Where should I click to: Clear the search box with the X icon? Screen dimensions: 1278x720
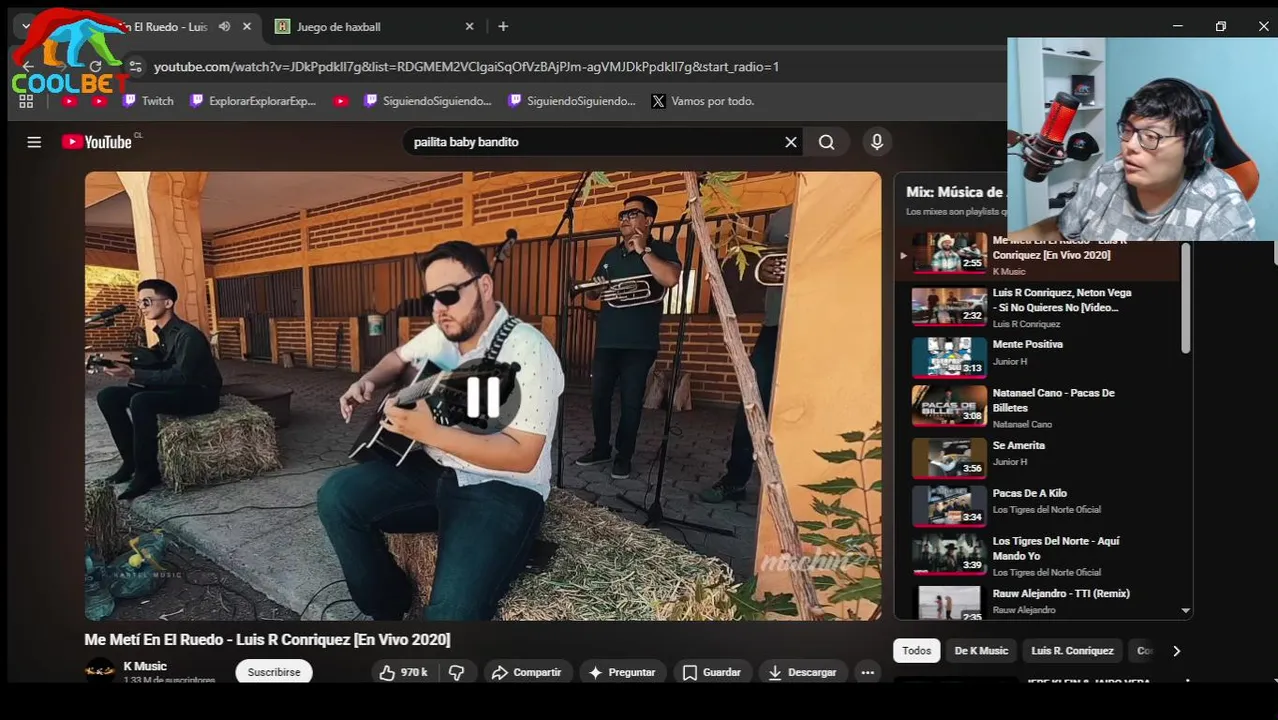(791, 142)
